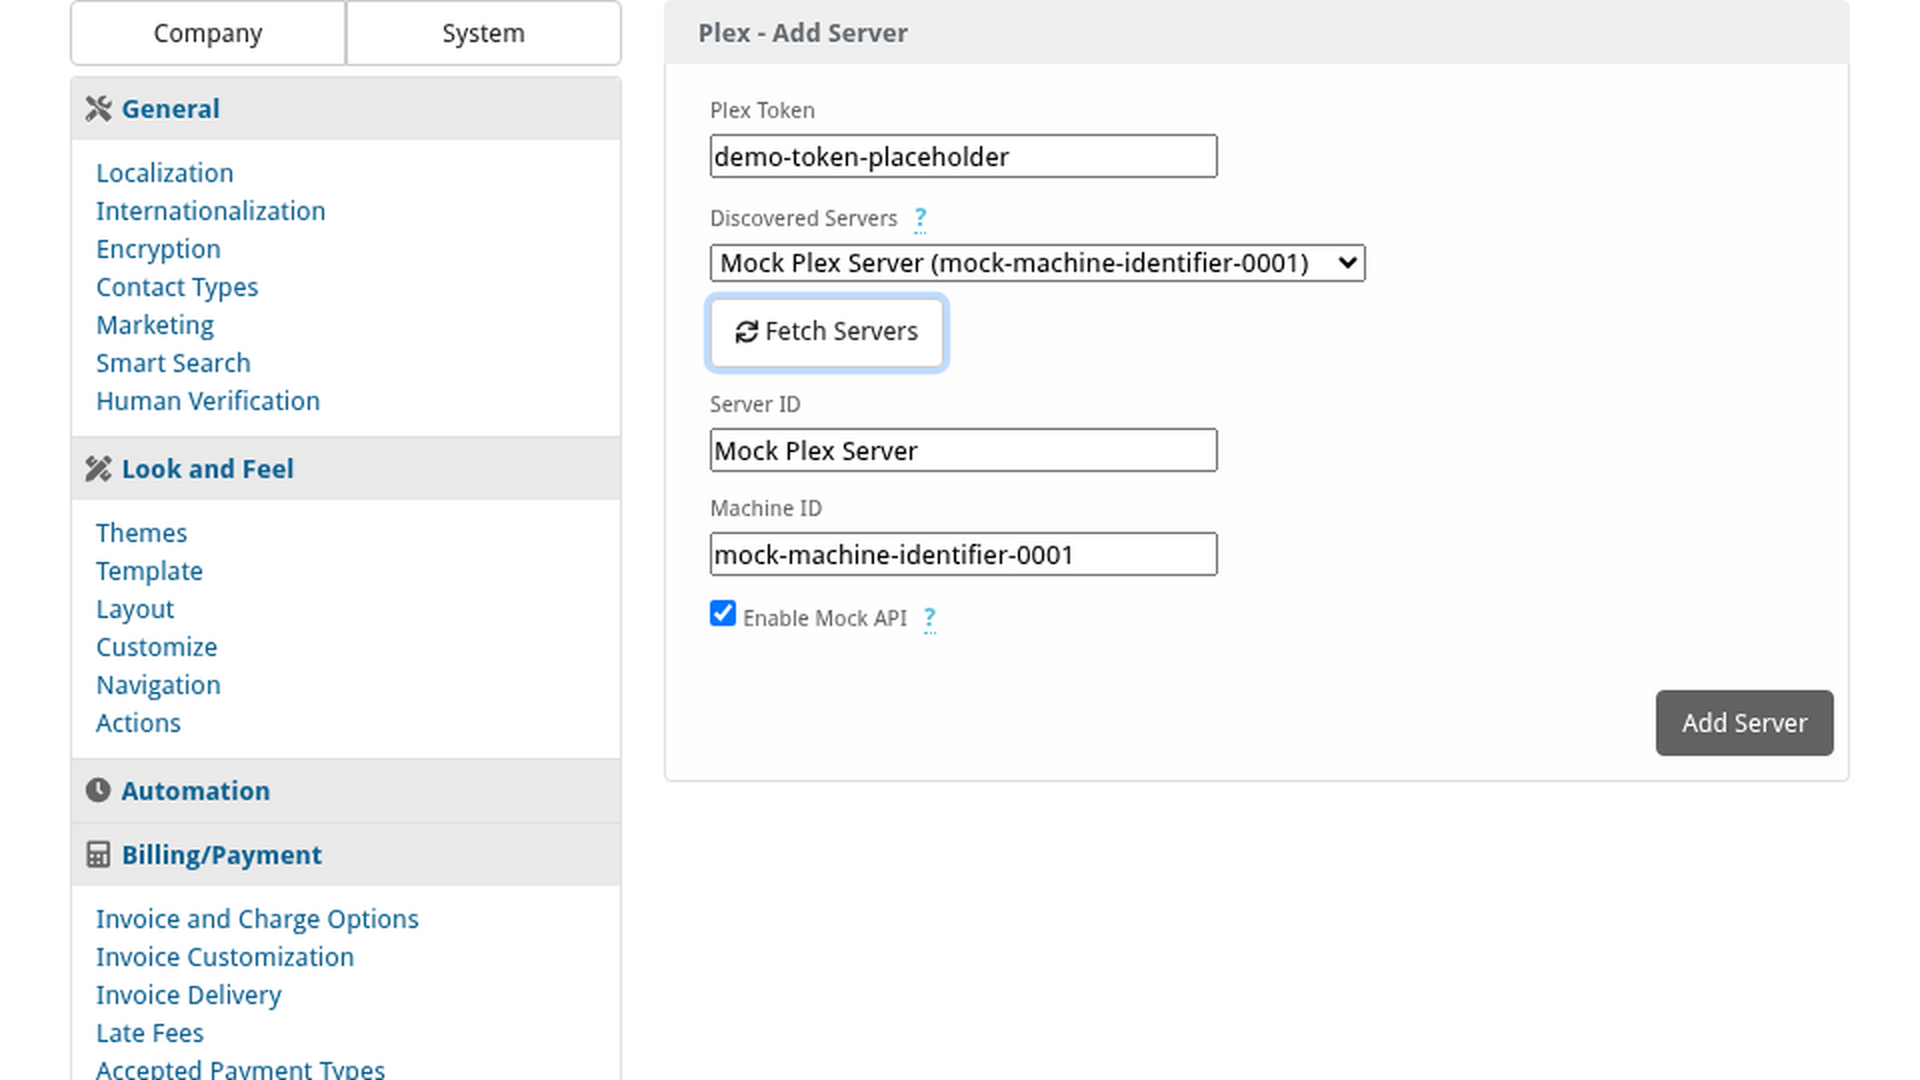Image resolution: width=1920 pixels, height=1080 pixels.
Task: Click the General section tools icon
Action: pyautogui.click(x=98, y=109)
